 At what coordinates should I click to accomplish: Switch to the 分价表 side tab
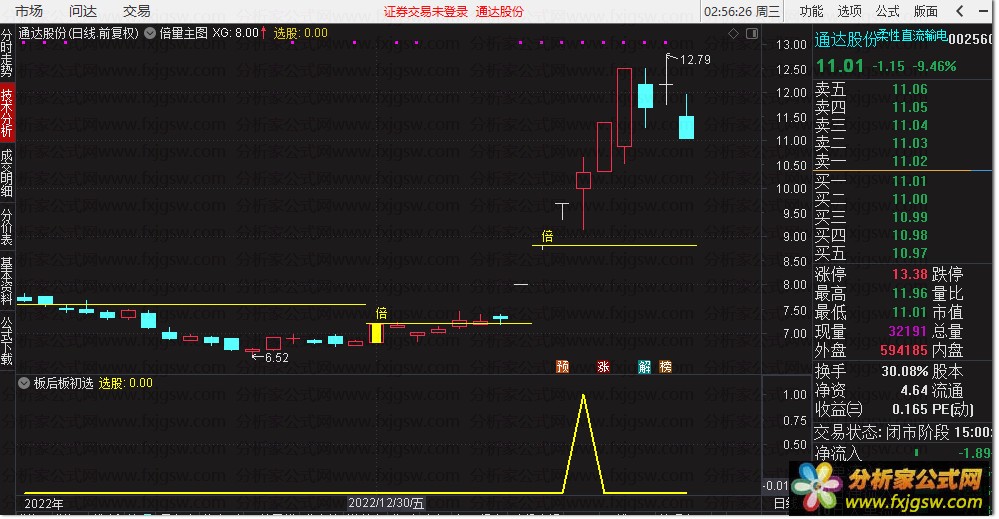click(x=6, y=227)
